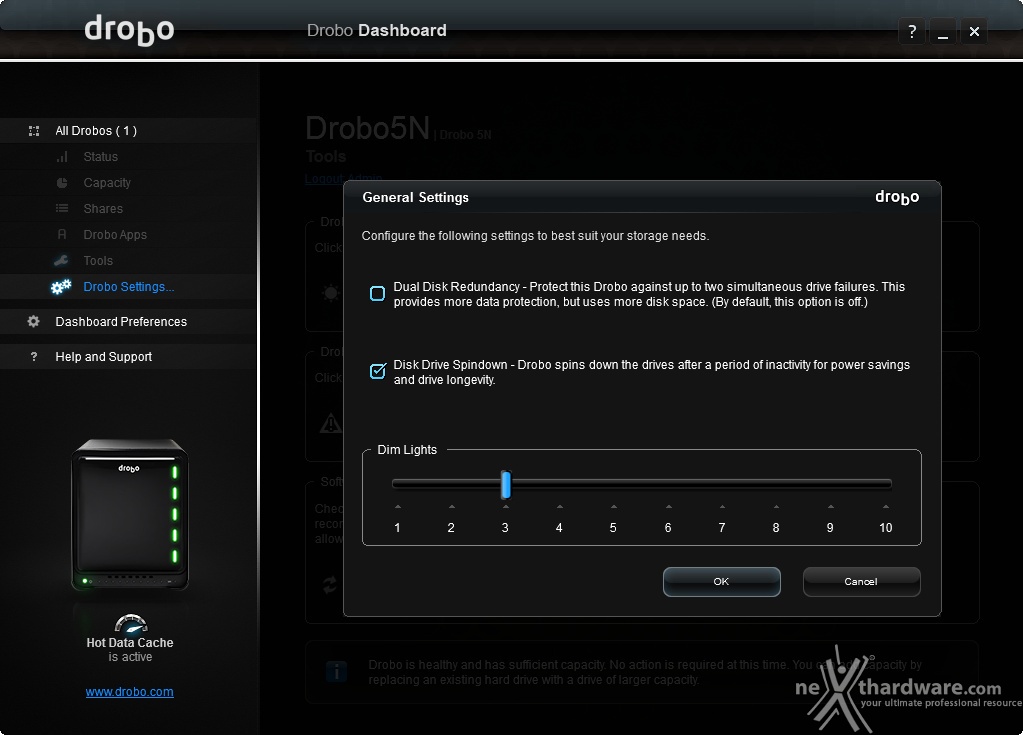Open Help and Support
1023x735 pixels.
point(103,357)
